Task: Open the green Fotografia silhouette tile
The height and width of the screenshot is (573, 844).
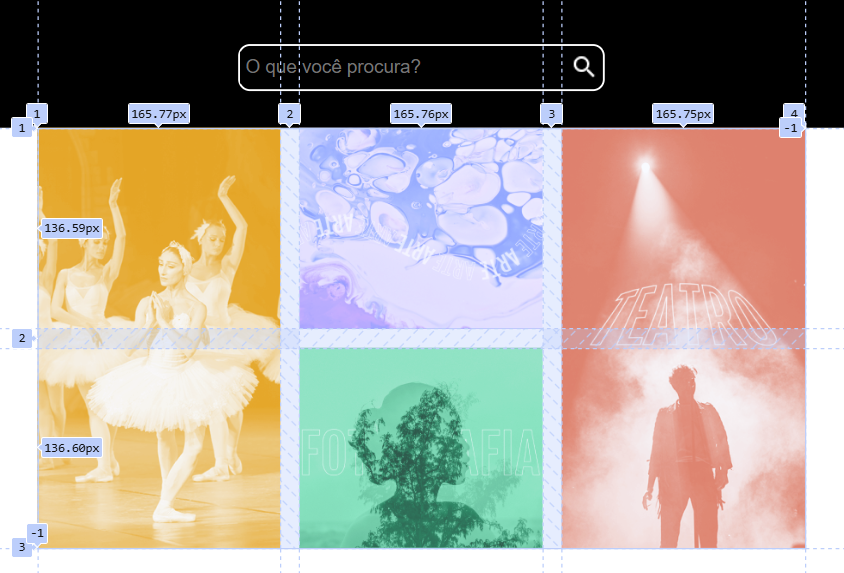Action: [x=421, y=448]
